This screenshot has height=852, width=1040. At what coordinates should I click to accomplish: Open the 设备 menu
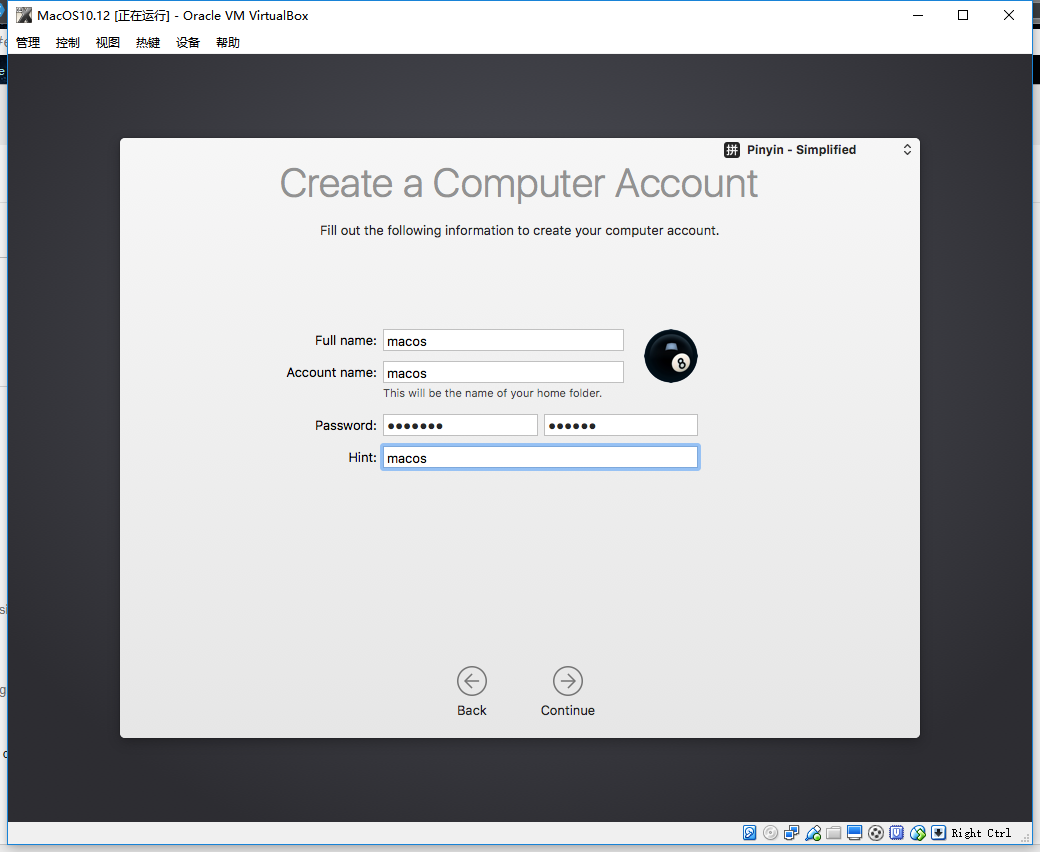[188, 42]
